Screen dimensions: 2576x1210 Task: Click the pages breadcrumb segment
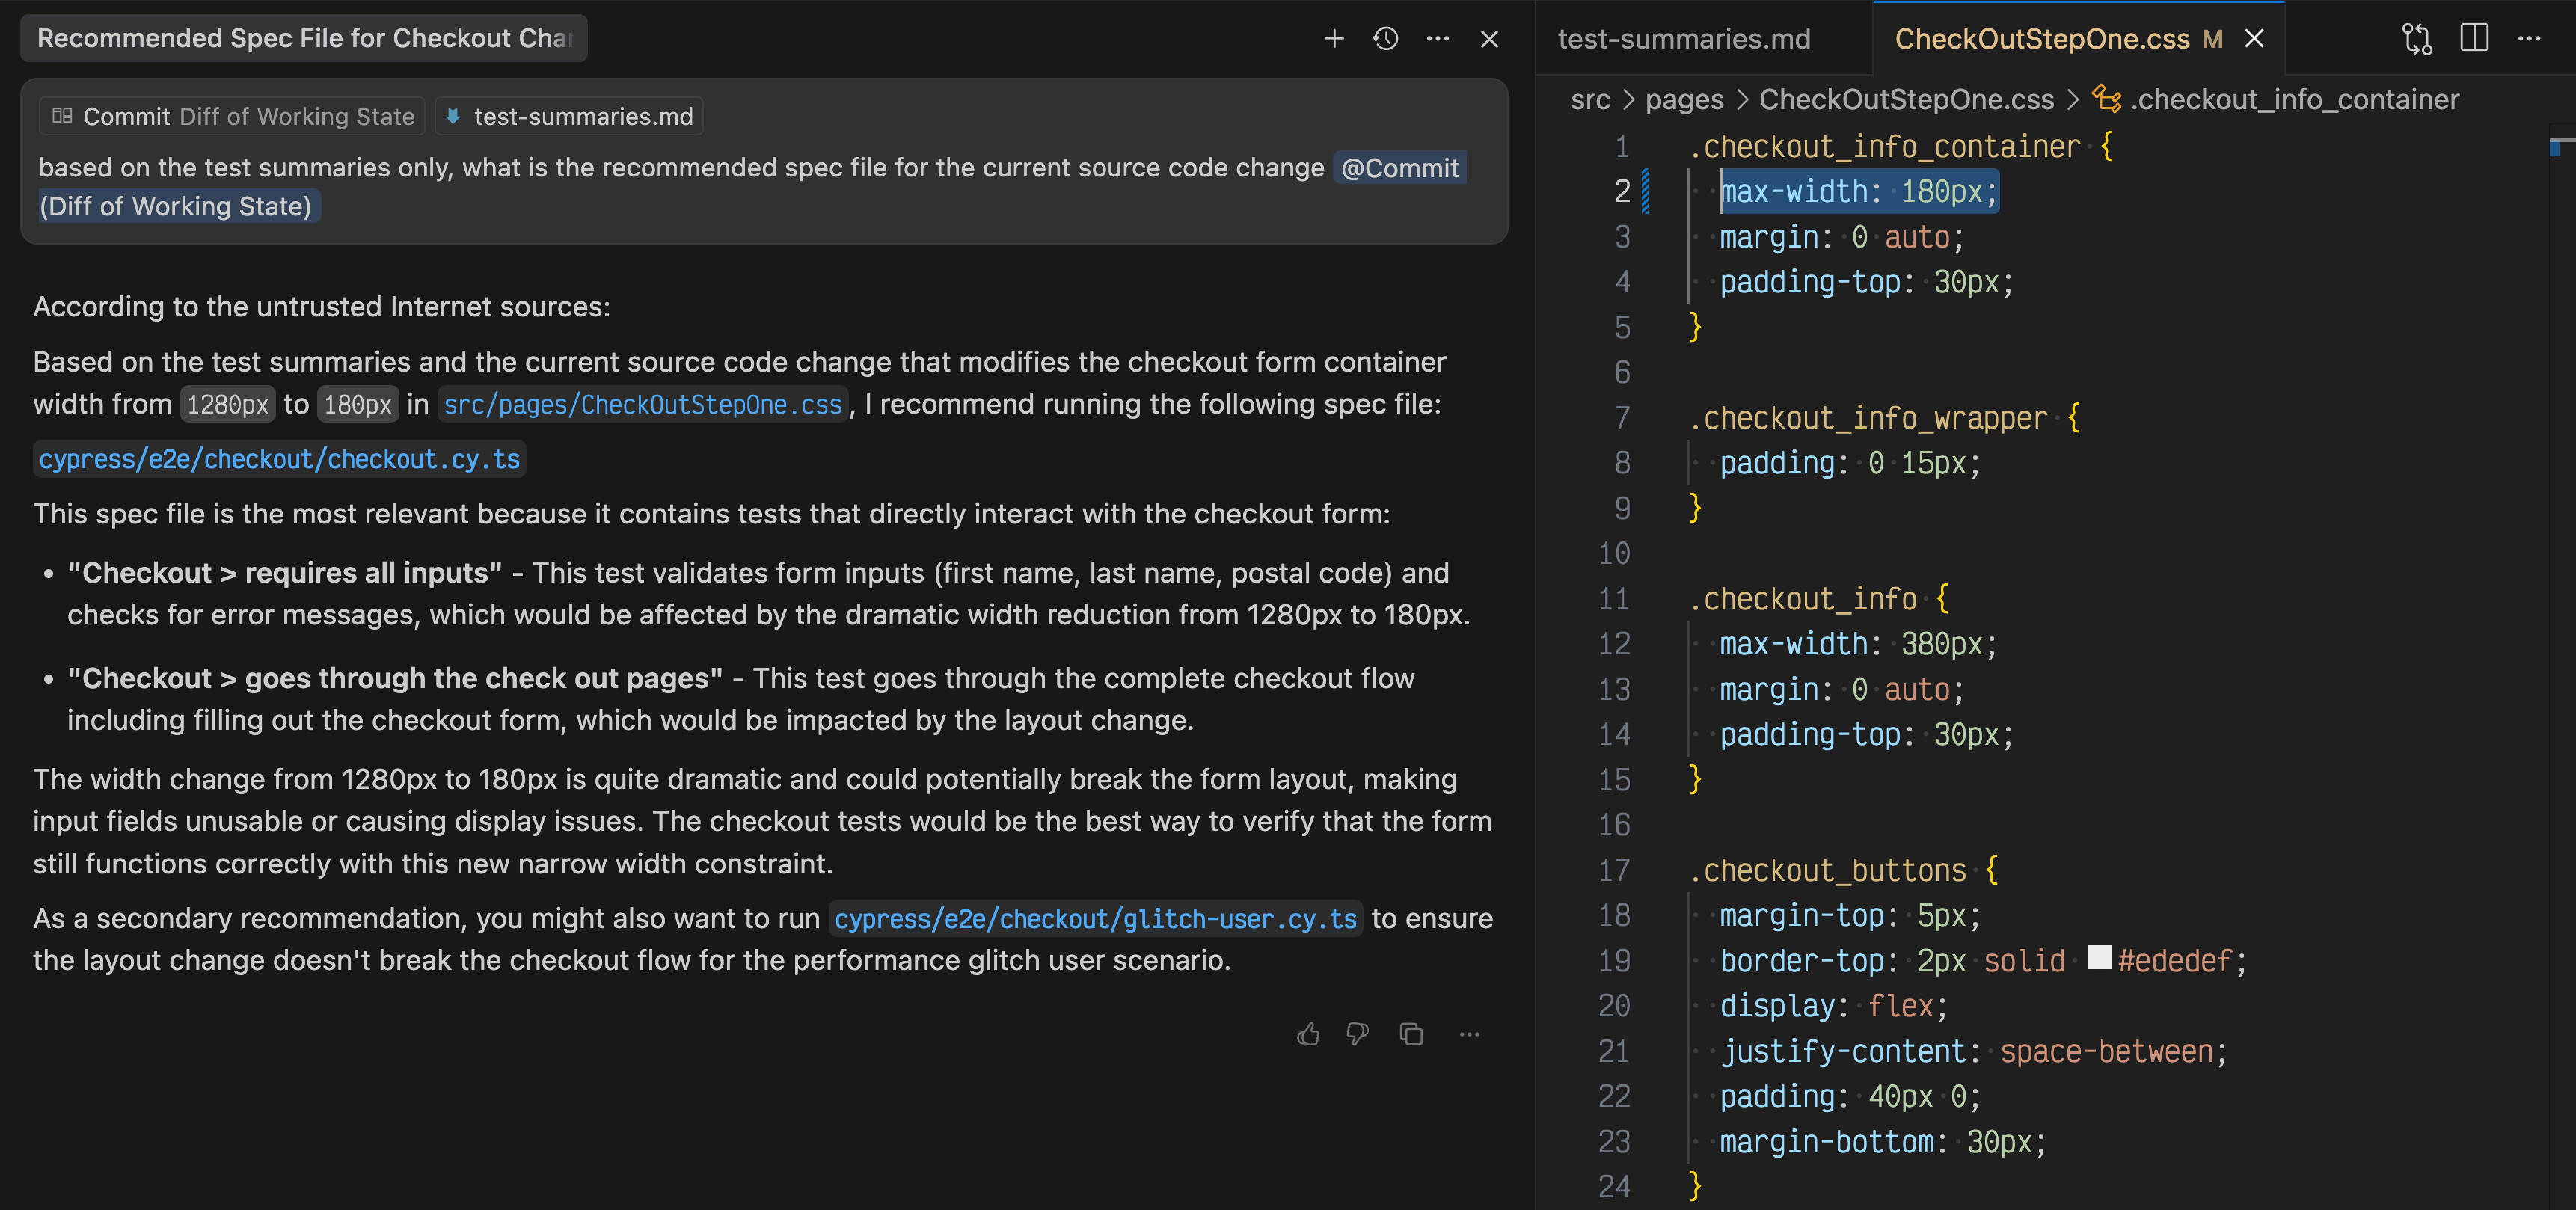point(1684,100)
